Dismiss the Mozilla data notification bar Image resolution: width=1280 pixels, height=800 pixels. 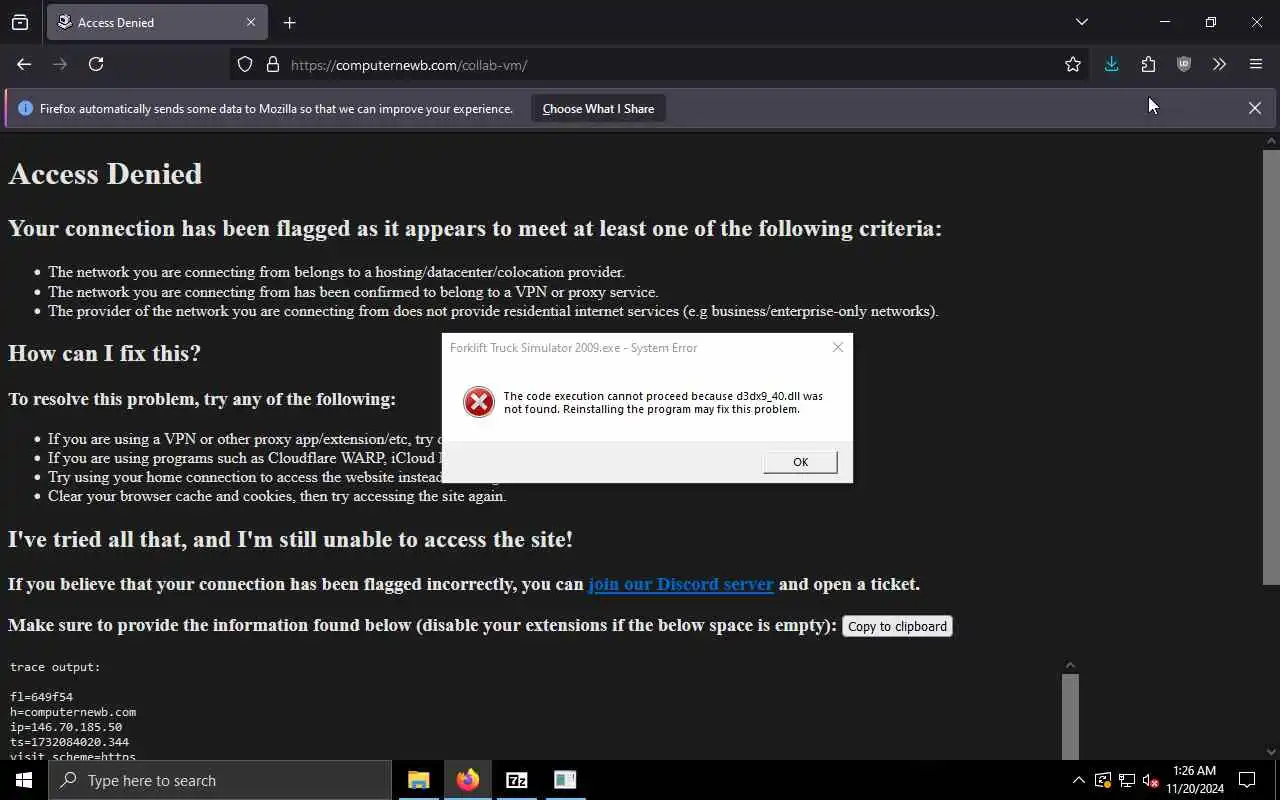pyautogui.click(x=1255, y=108)
